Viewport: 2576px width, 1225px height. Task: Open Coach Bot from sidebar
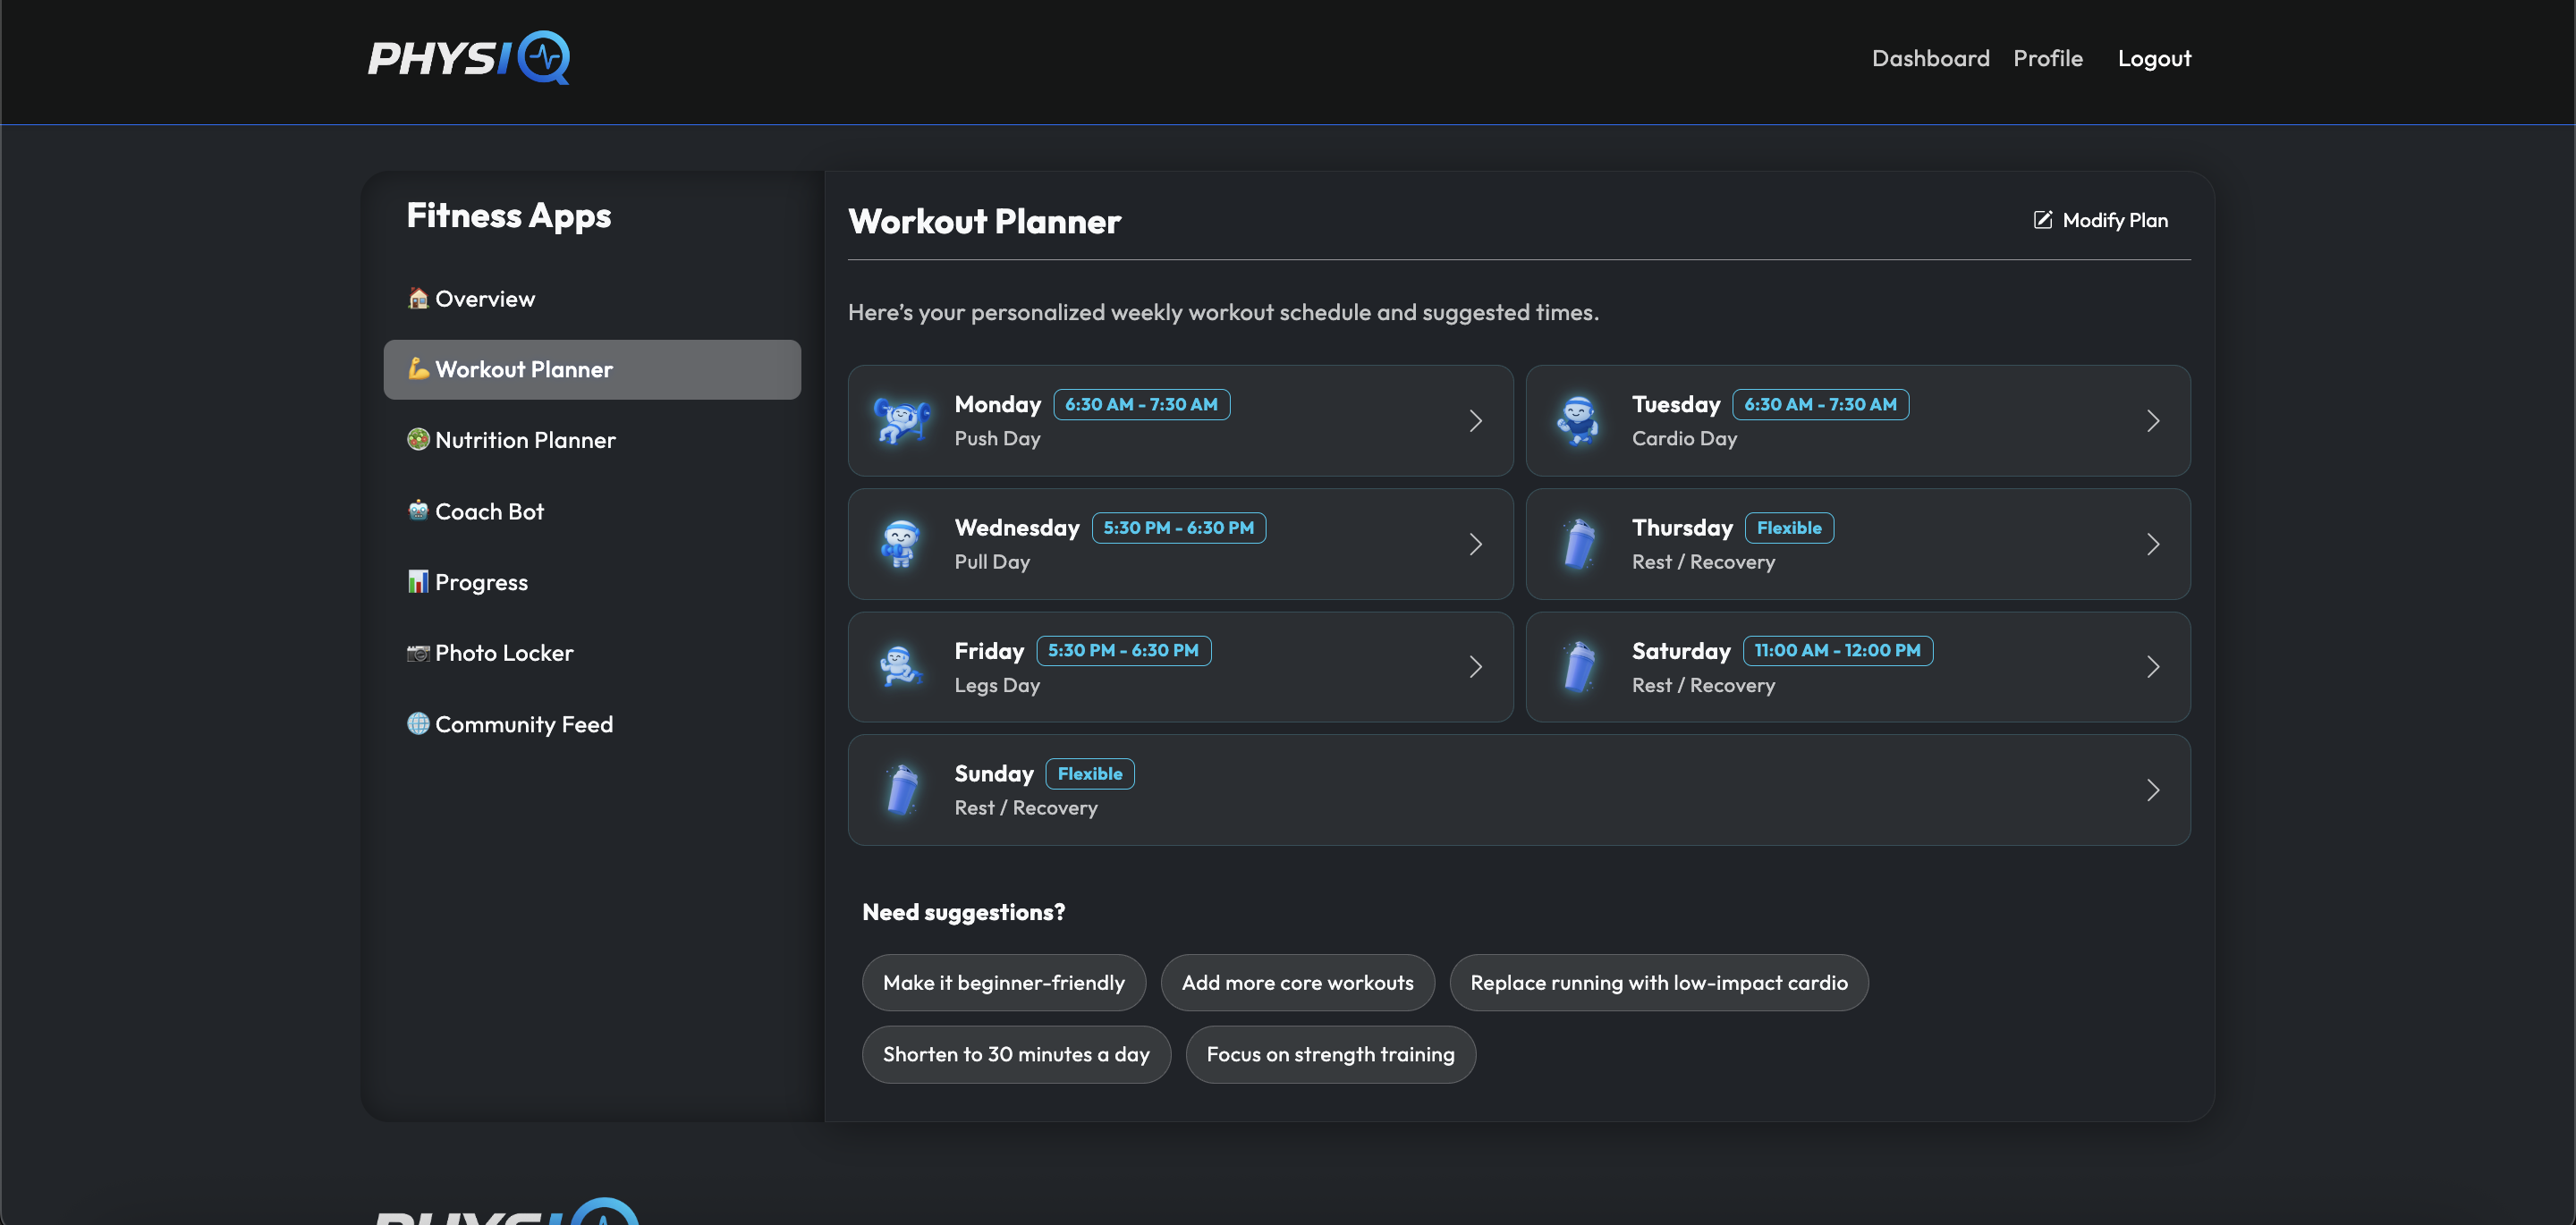click(x=489, y=511)
